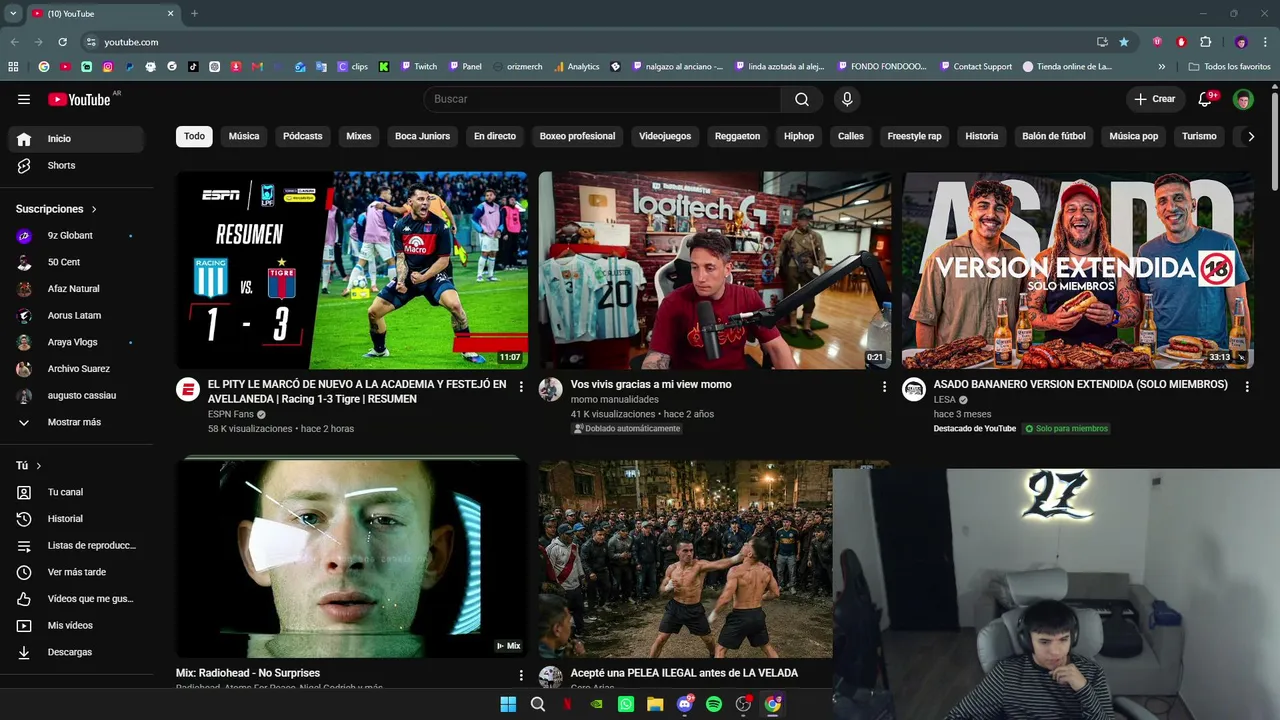Viewport: 1280px width, 720px height.
Task: Click the Buscar search field
Action: click(x=602, y=99)
